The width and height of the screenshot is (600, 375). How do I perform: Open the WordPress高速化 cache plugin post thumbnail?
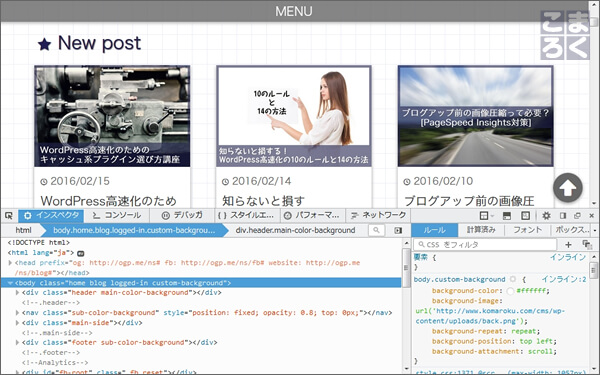(112, 116)
